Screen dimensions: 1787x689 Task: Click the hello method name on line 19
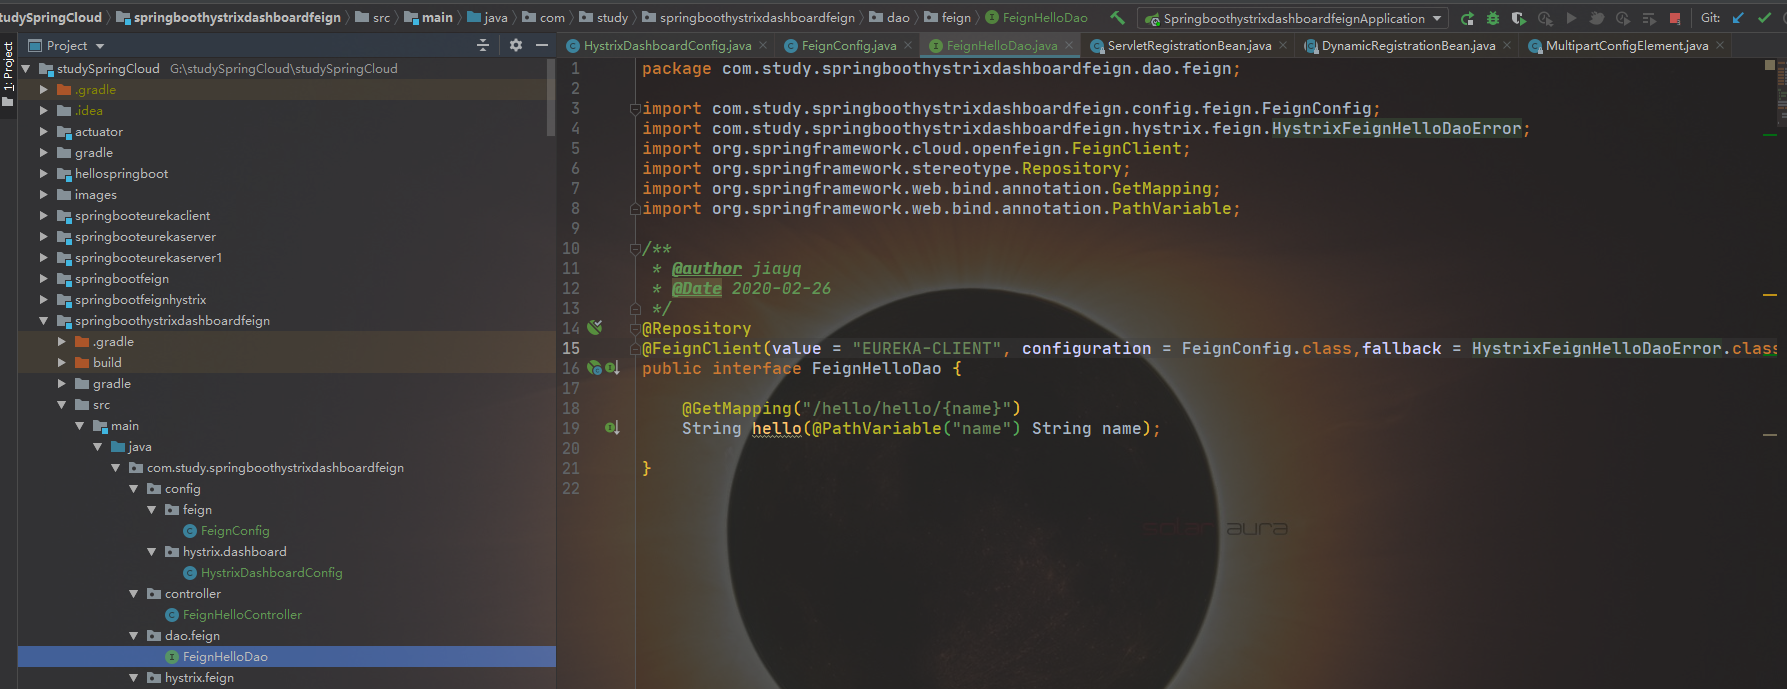pyautogui.click(x=777, y=429)
